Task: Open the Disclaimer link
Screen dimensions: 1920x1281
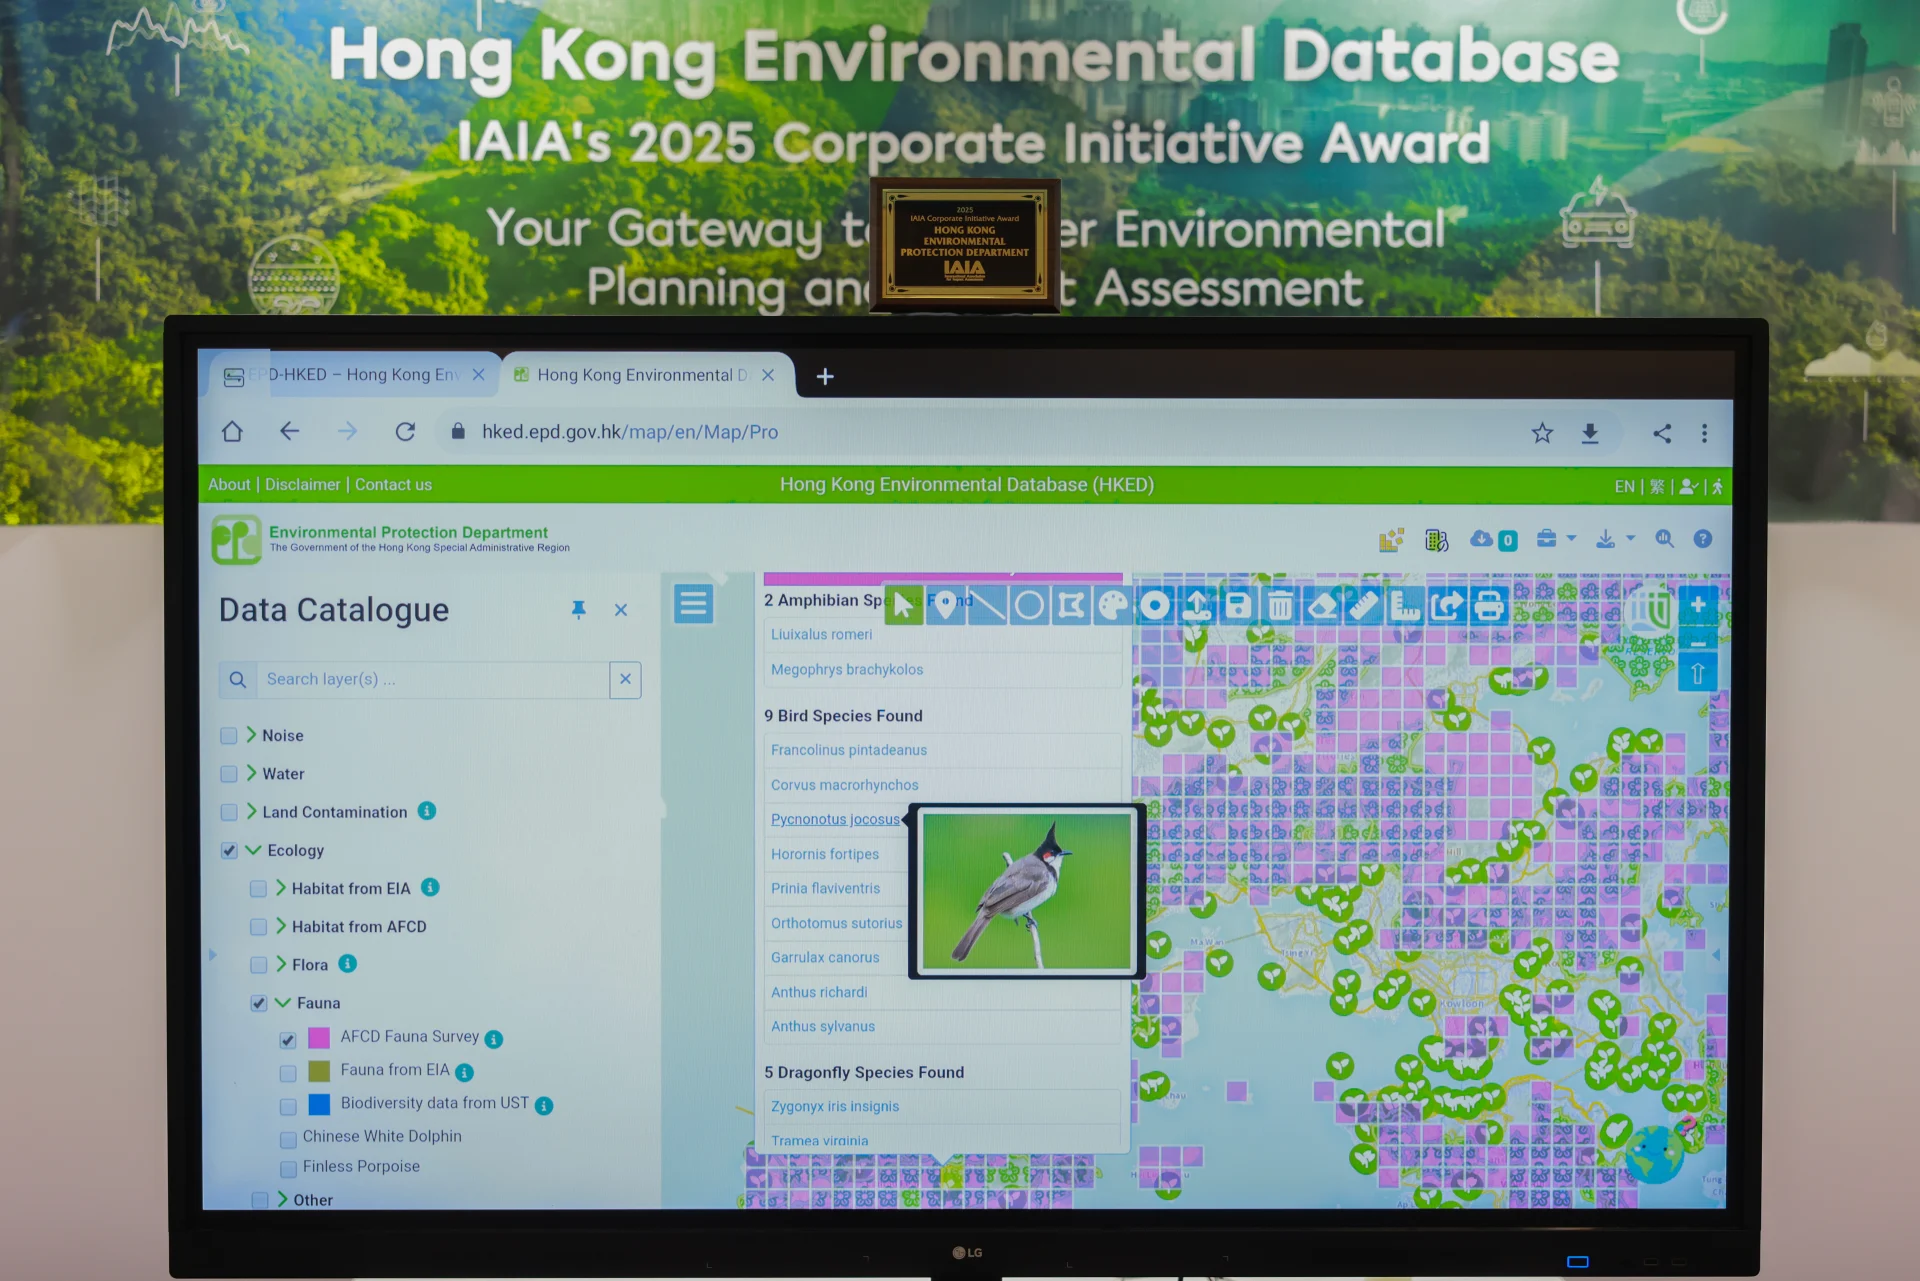Action: click(303, 485)
